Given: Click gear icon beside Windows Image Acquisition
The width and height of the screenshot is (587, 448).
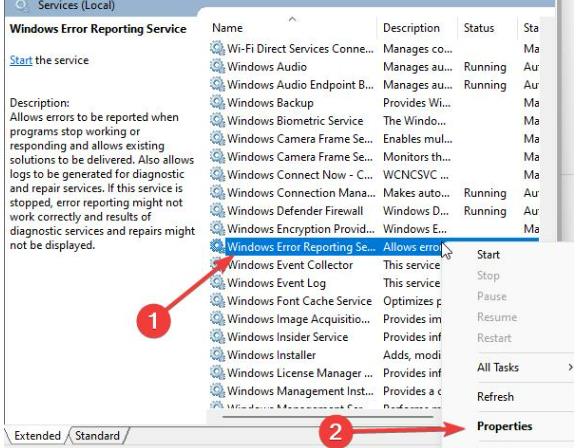Looking at the screenshot, I should [217, 319].
